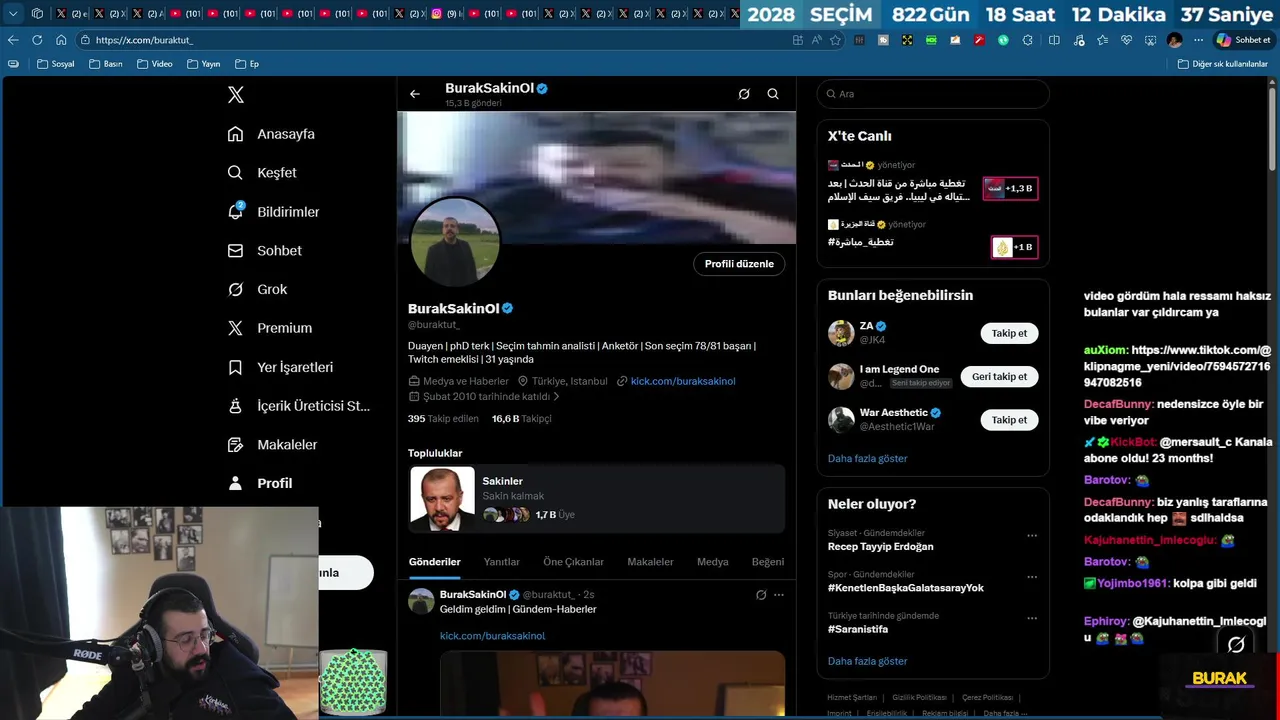Open Premium from the sidebar

click(x=270, y=328)
